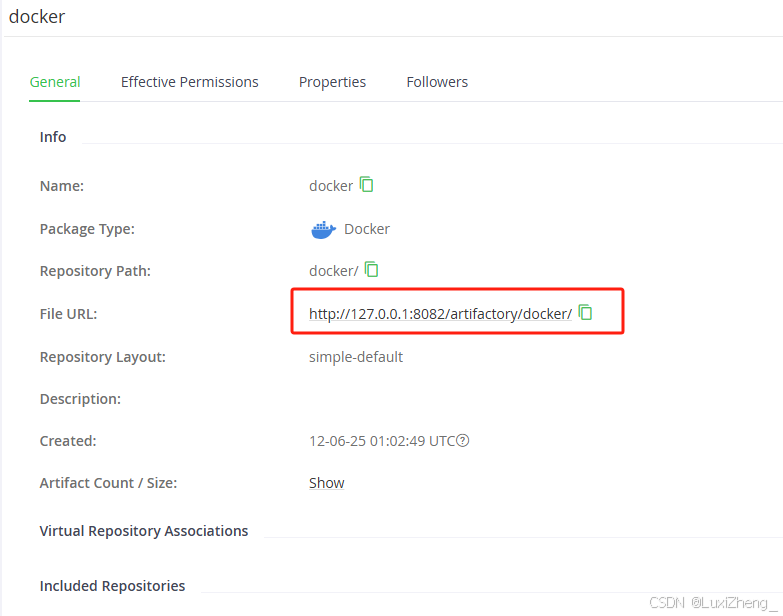Copy the File URL to clipboard
The height and width of the screenshot is (616, 783).
coord(585,312)
